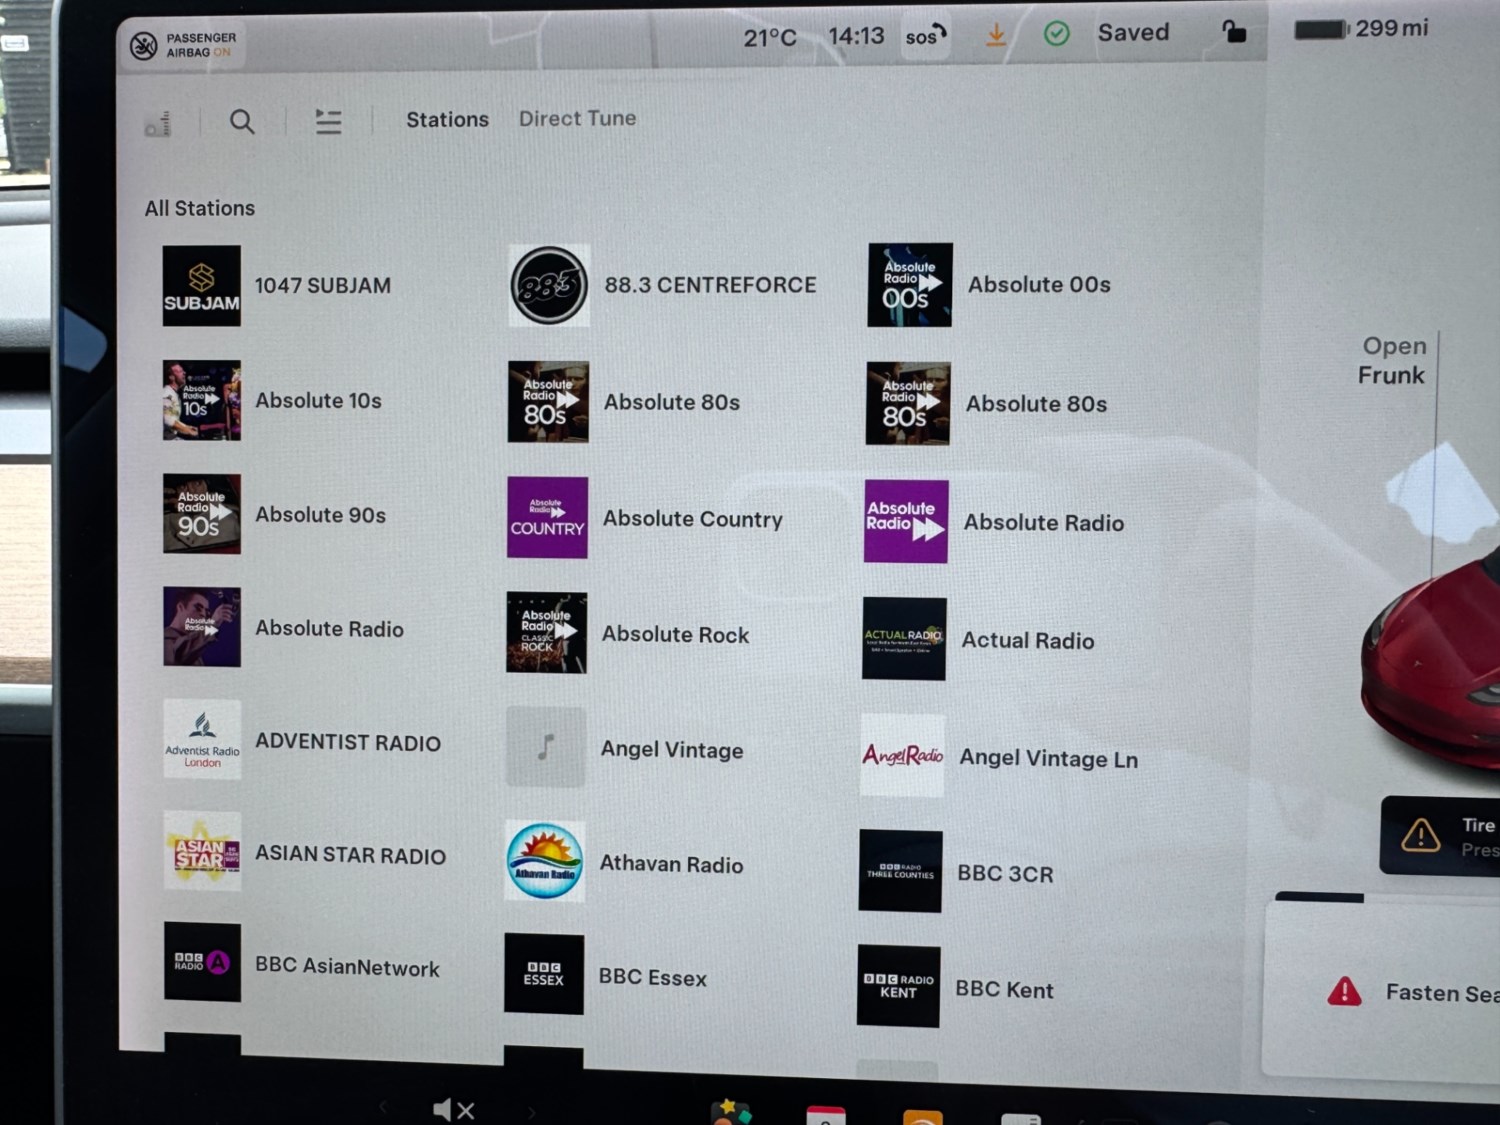1500x1125 pixels.
Task: Tap the signal source bars icon
Action: click(x=158, y=124)
